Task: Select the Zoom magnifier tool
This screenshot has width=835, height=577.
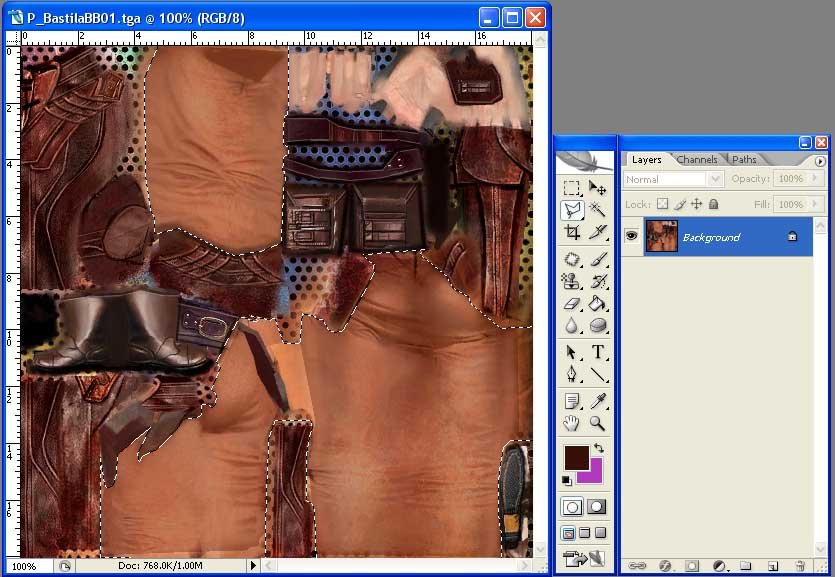Action: pos(598,423)
